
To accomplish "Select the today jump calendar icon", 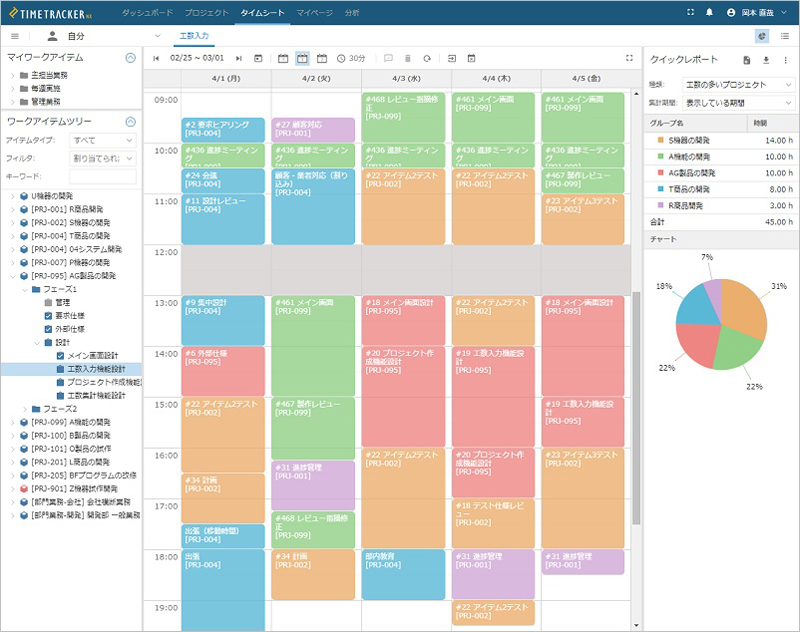I will [258, 58].
